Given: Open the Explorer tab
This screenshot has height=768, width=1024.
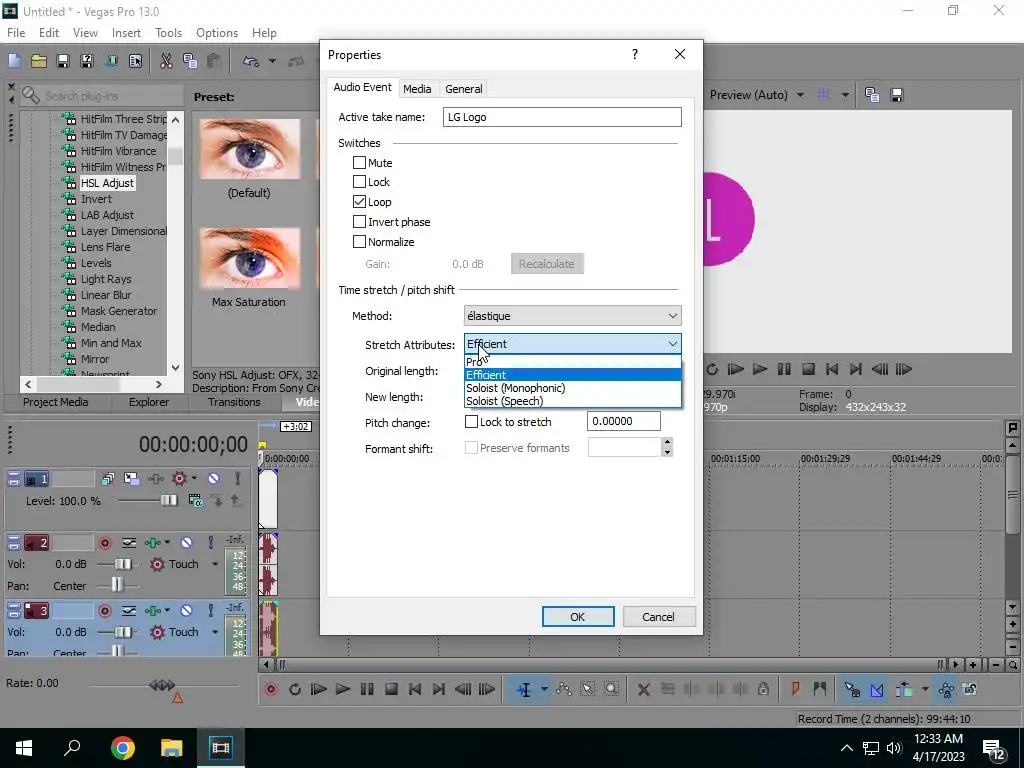Looking at the screenshot, I should tap(149, 402).
